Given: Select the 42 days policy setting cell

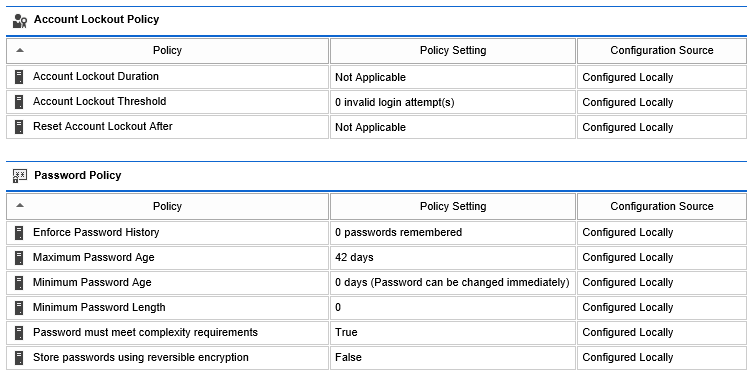Looking at the screenshot, I should tap(452, 258).
